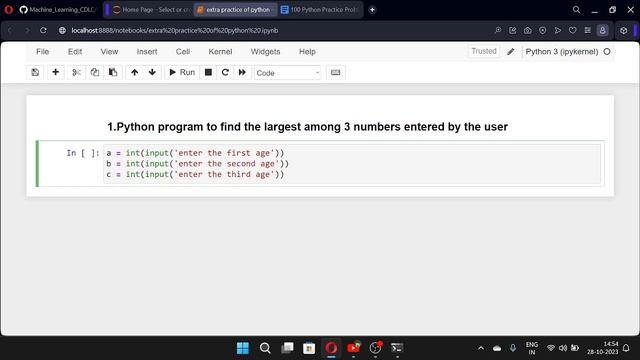Viewport: 640px width, 360px height.
Task: Open the cell type Code dropdown
Action: [287, 73]
